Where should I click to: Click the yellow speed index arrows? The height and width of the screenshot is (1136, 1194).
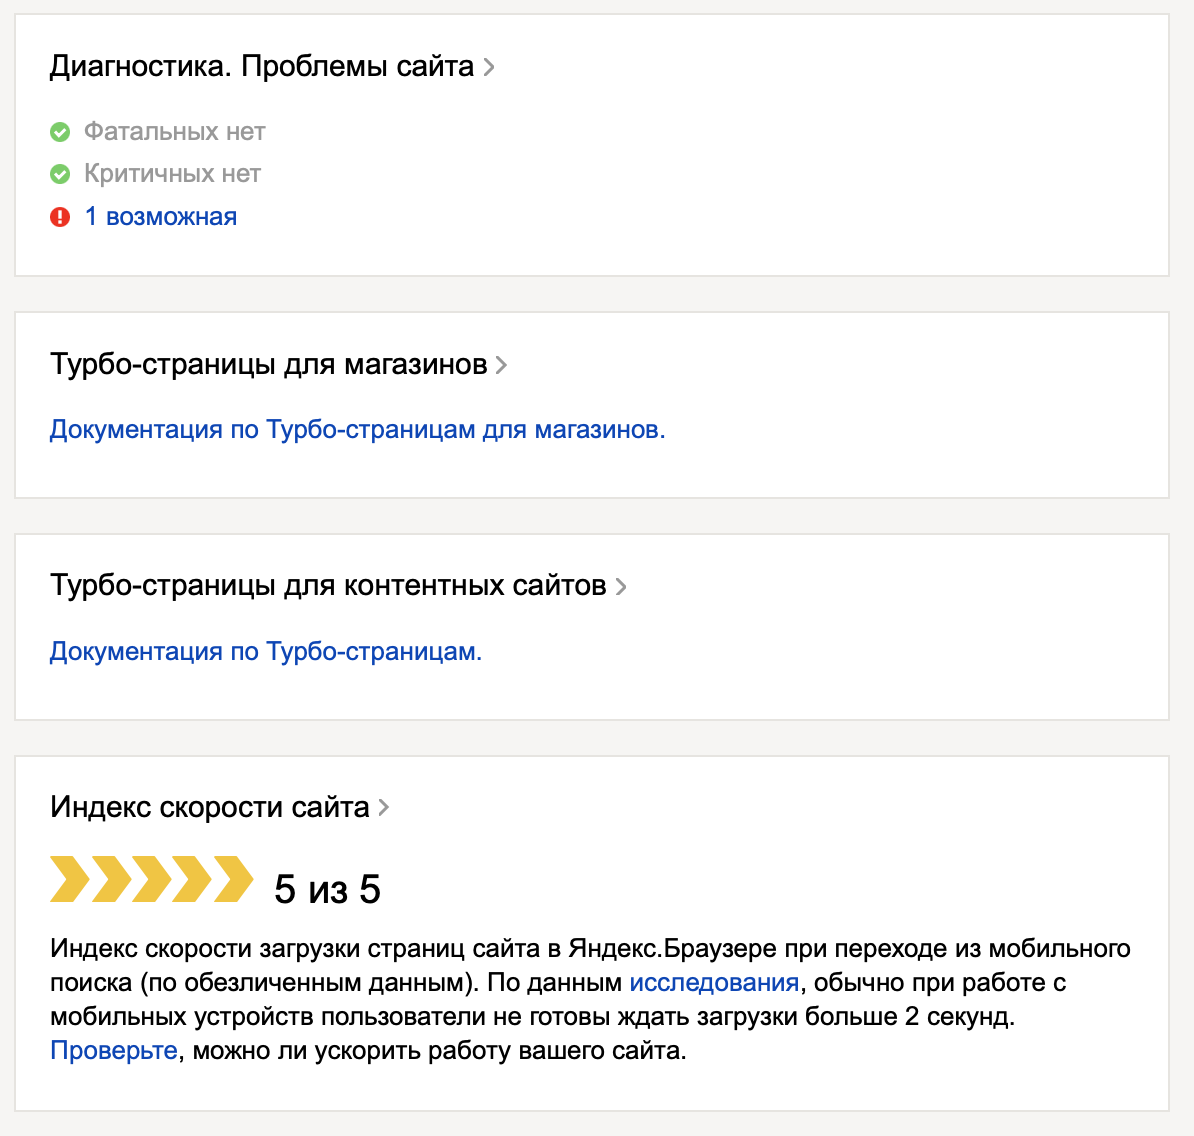(151, 880)
